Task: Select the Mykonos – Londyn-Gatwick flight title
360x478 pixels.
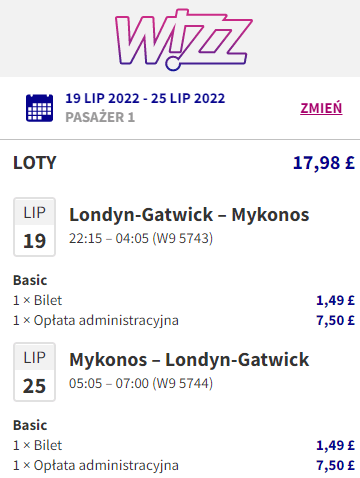Action: [189, 360]
